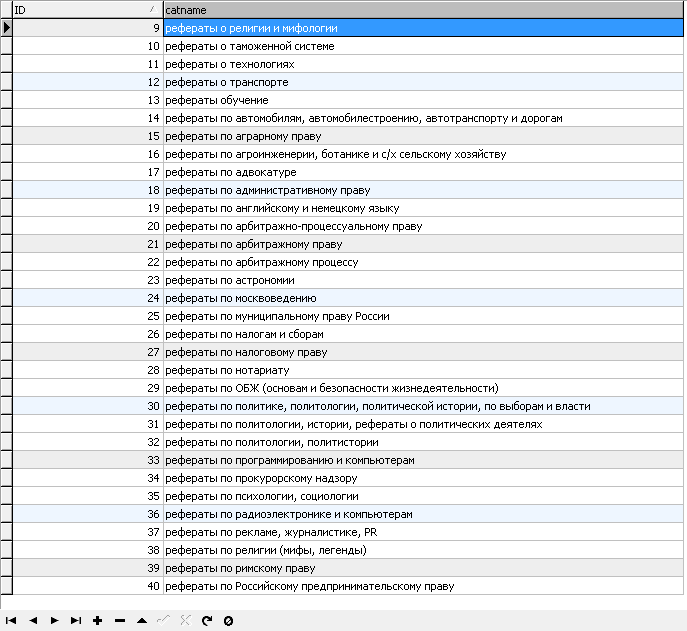The height and width of the screenshot is (631, 687).
Task: Jump to last record in navigator
Action: point(76,621)
